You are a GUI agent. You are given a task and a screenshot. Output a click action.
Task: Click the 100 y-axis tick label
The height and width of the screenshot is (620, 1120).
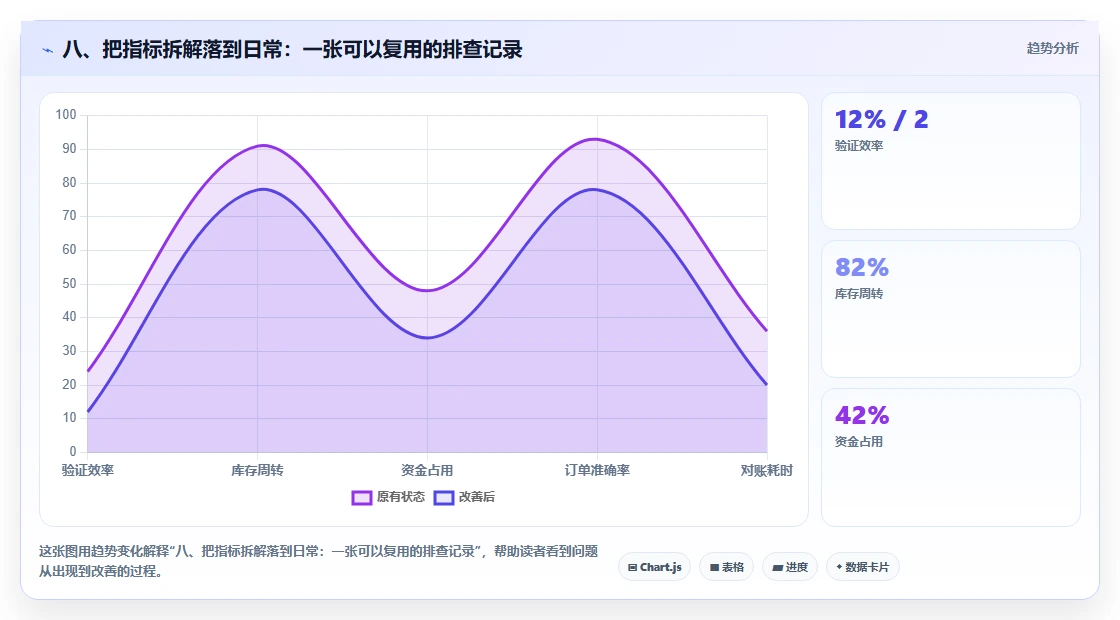[x=66, y=115]
